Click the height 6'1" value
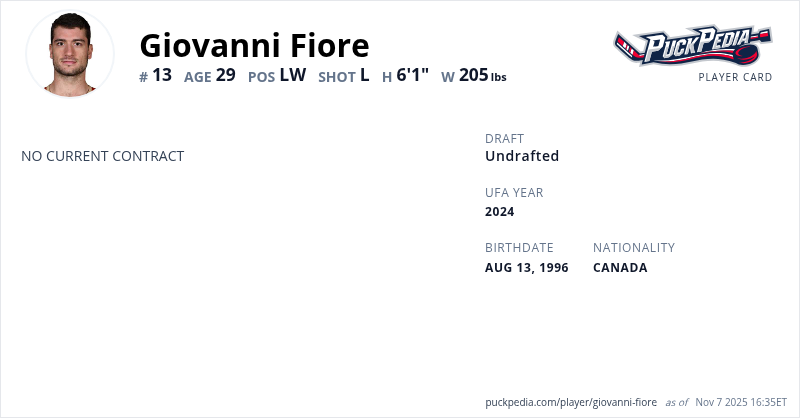The image size is (800, 418). (413, 75)
